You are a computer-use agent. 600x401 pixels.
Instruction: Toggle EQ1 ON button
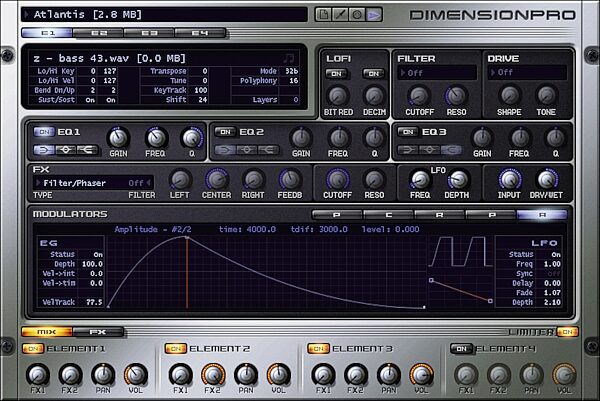pyautogui.click(x=44, y=132)
